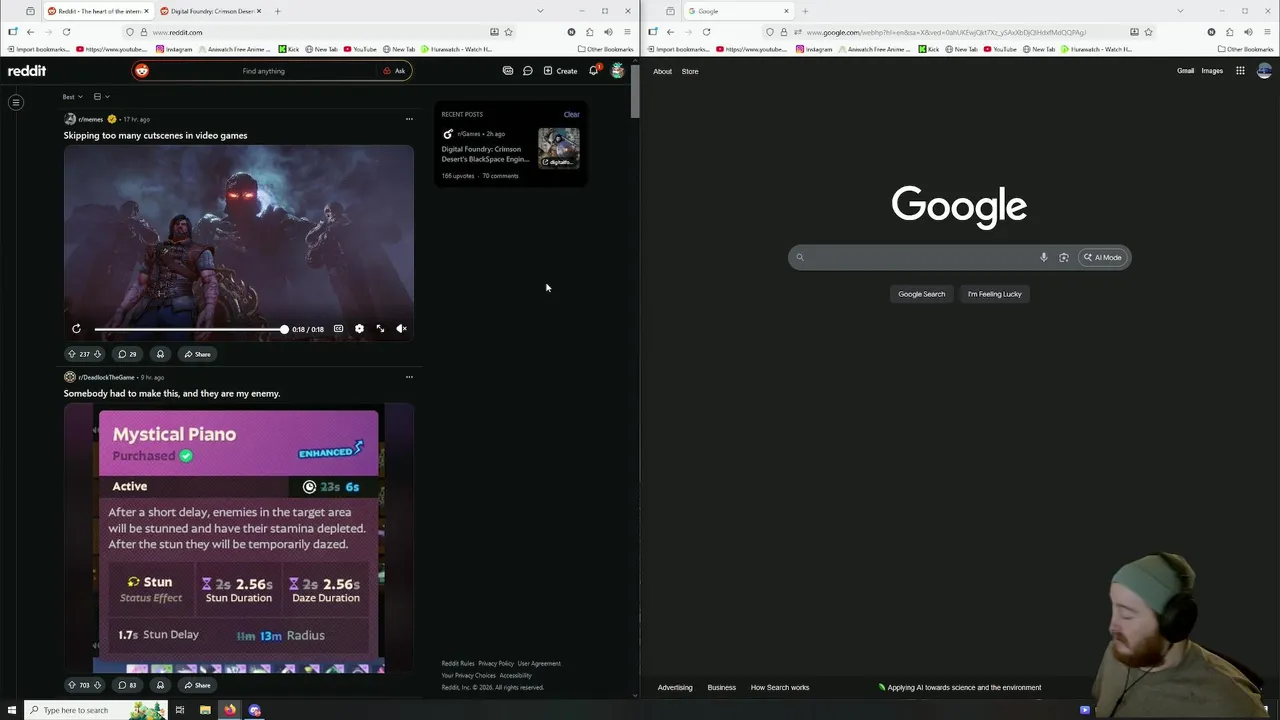This screenshot has height=720, width=1280.
Task: Open Reddit user avatar menu
Action: (x=618, y=71)
